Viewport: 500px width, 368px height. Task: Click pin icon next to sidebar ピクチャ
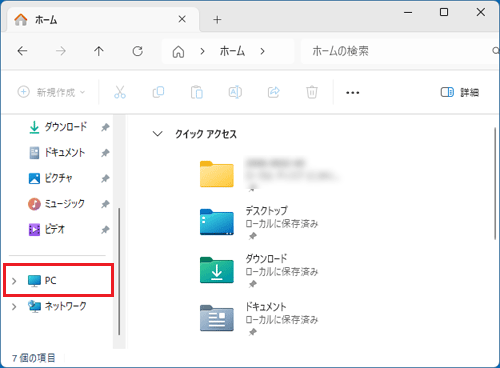point(105,178)
